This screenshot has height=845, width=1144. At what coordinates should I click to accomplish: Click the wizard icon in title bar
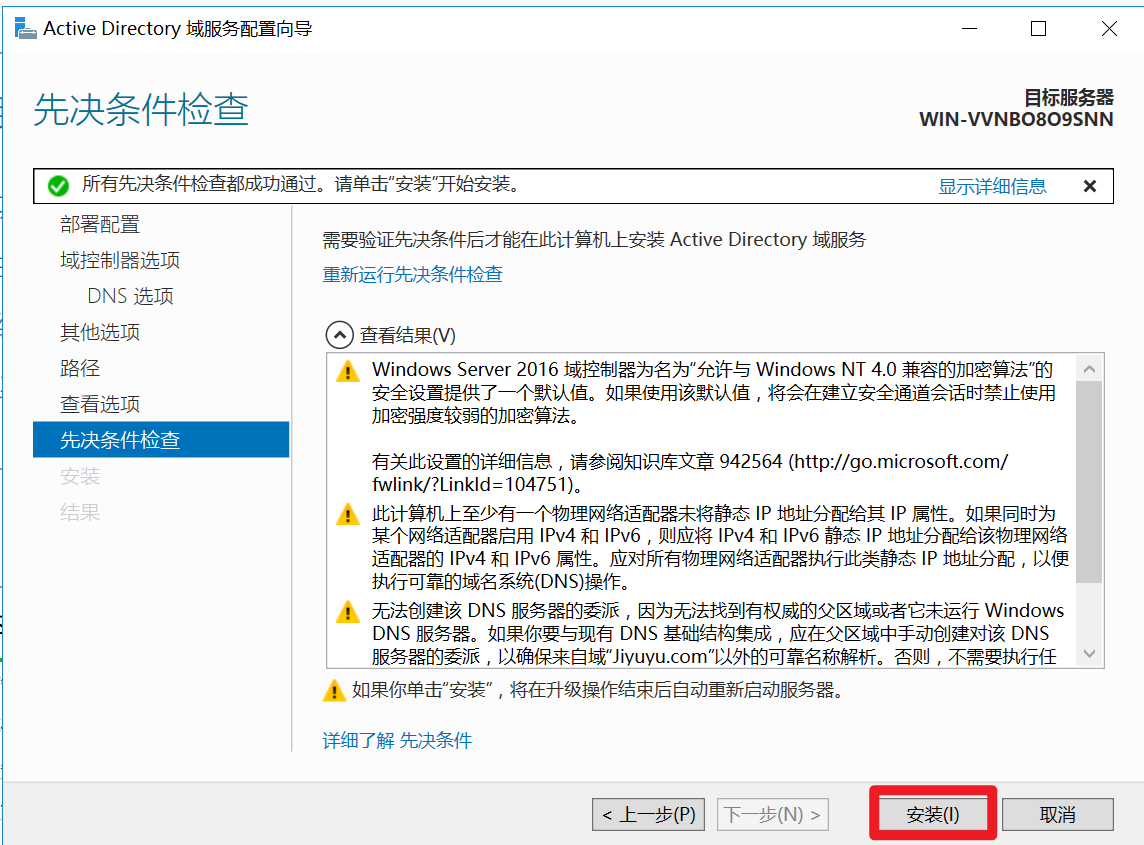coord(25,28)
